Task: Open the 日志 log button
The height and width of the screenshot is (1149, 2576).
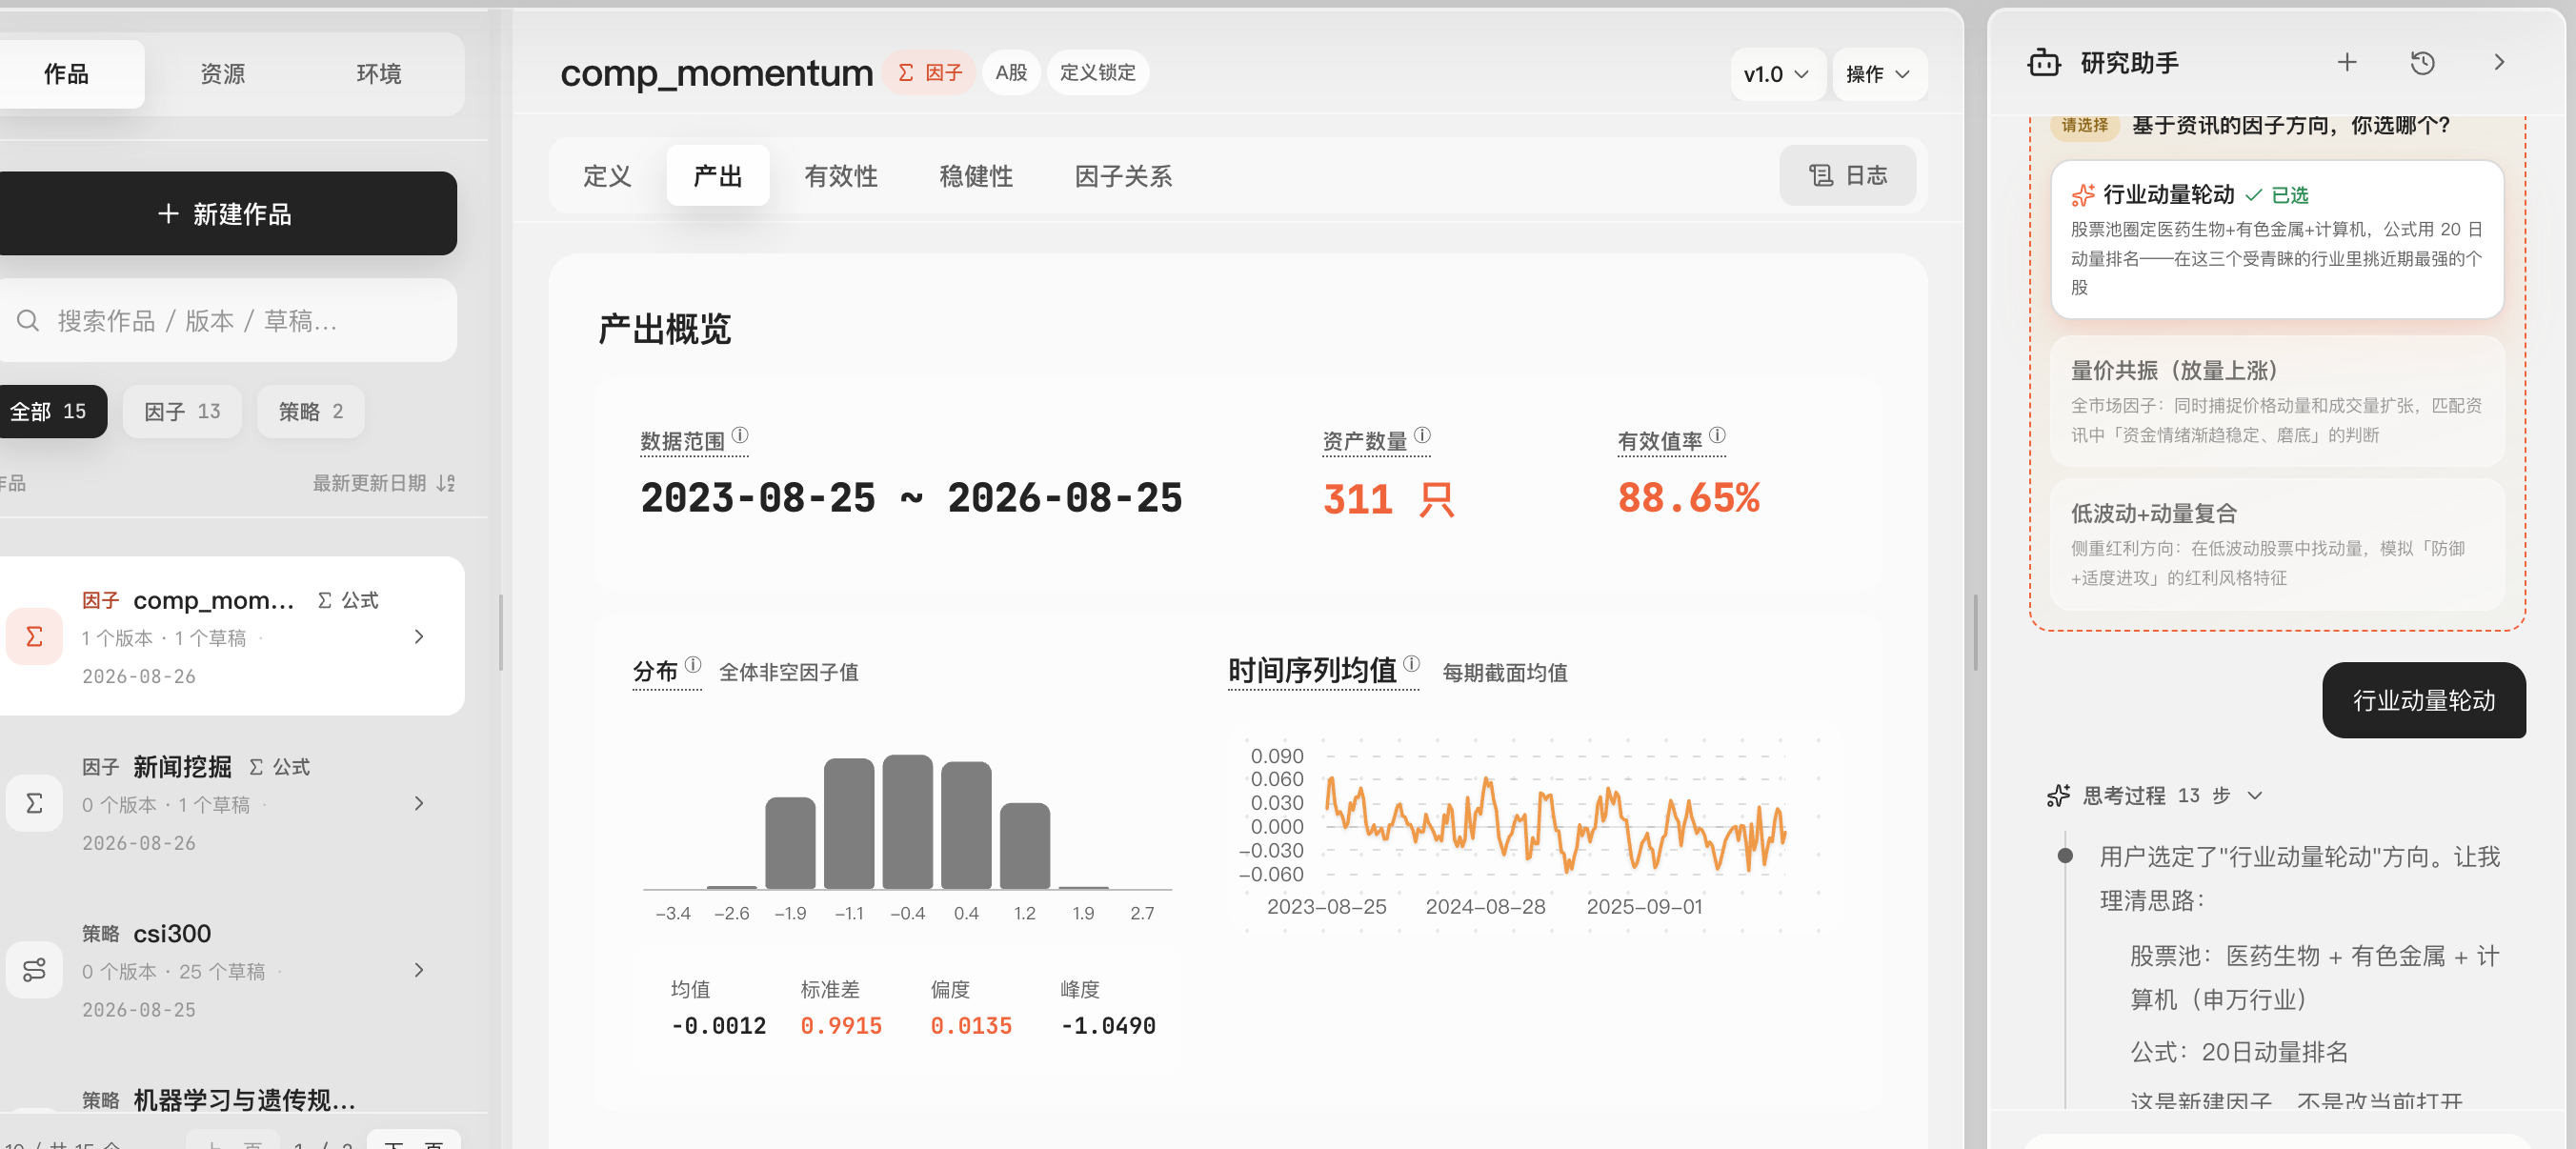Action: 1847,176
